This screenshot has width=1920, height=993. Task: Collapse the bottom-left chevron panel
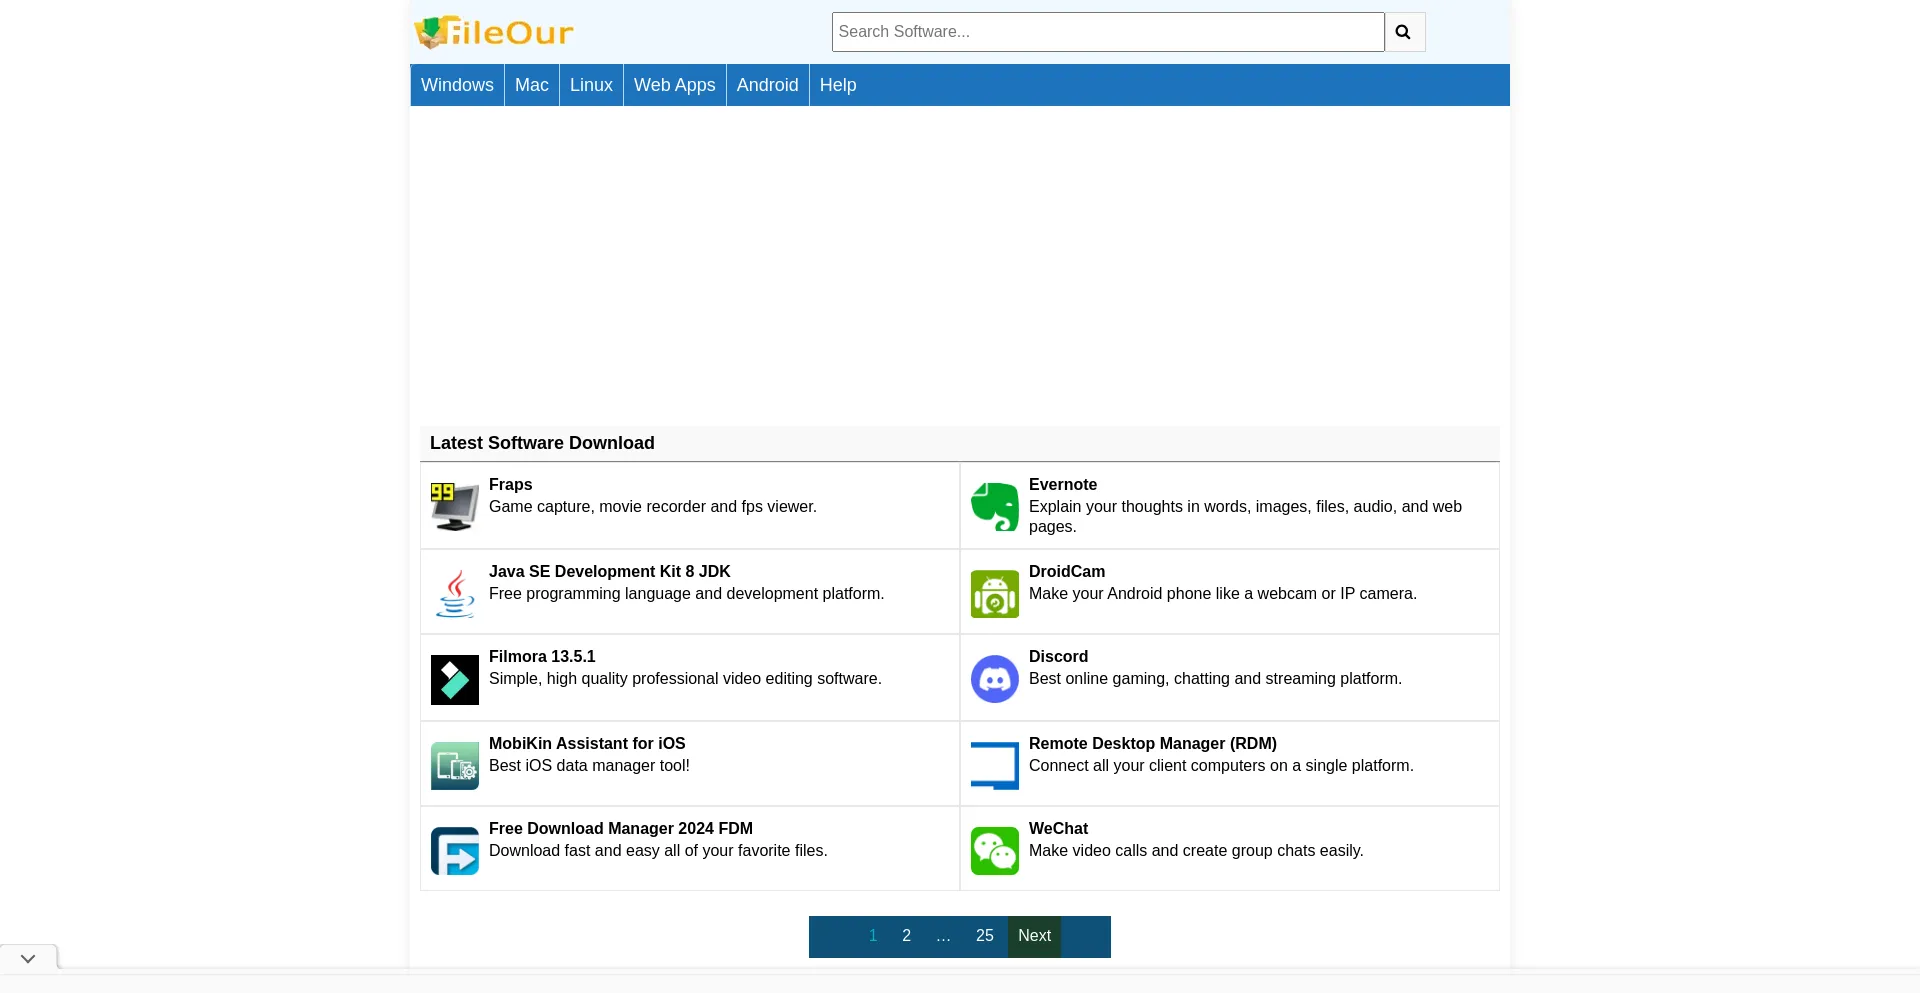coord(28,958)
